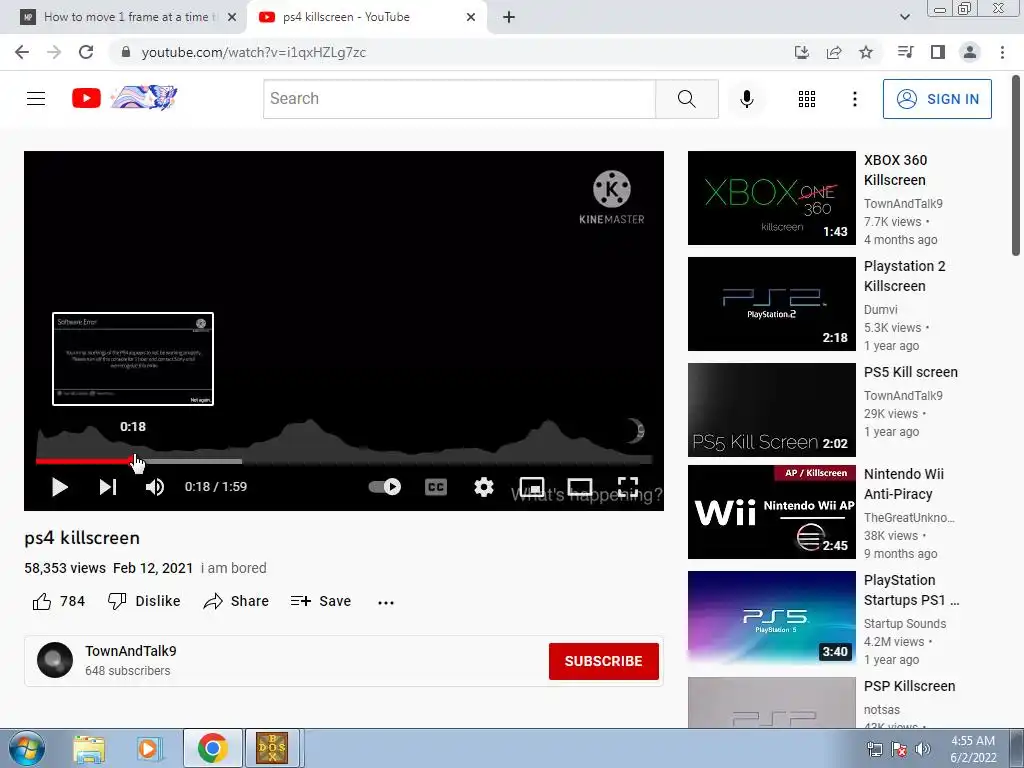This screenshot has width=1024, height=768.
Task: Open YouTube settings three-dot menu
Action: click(854, 99)
